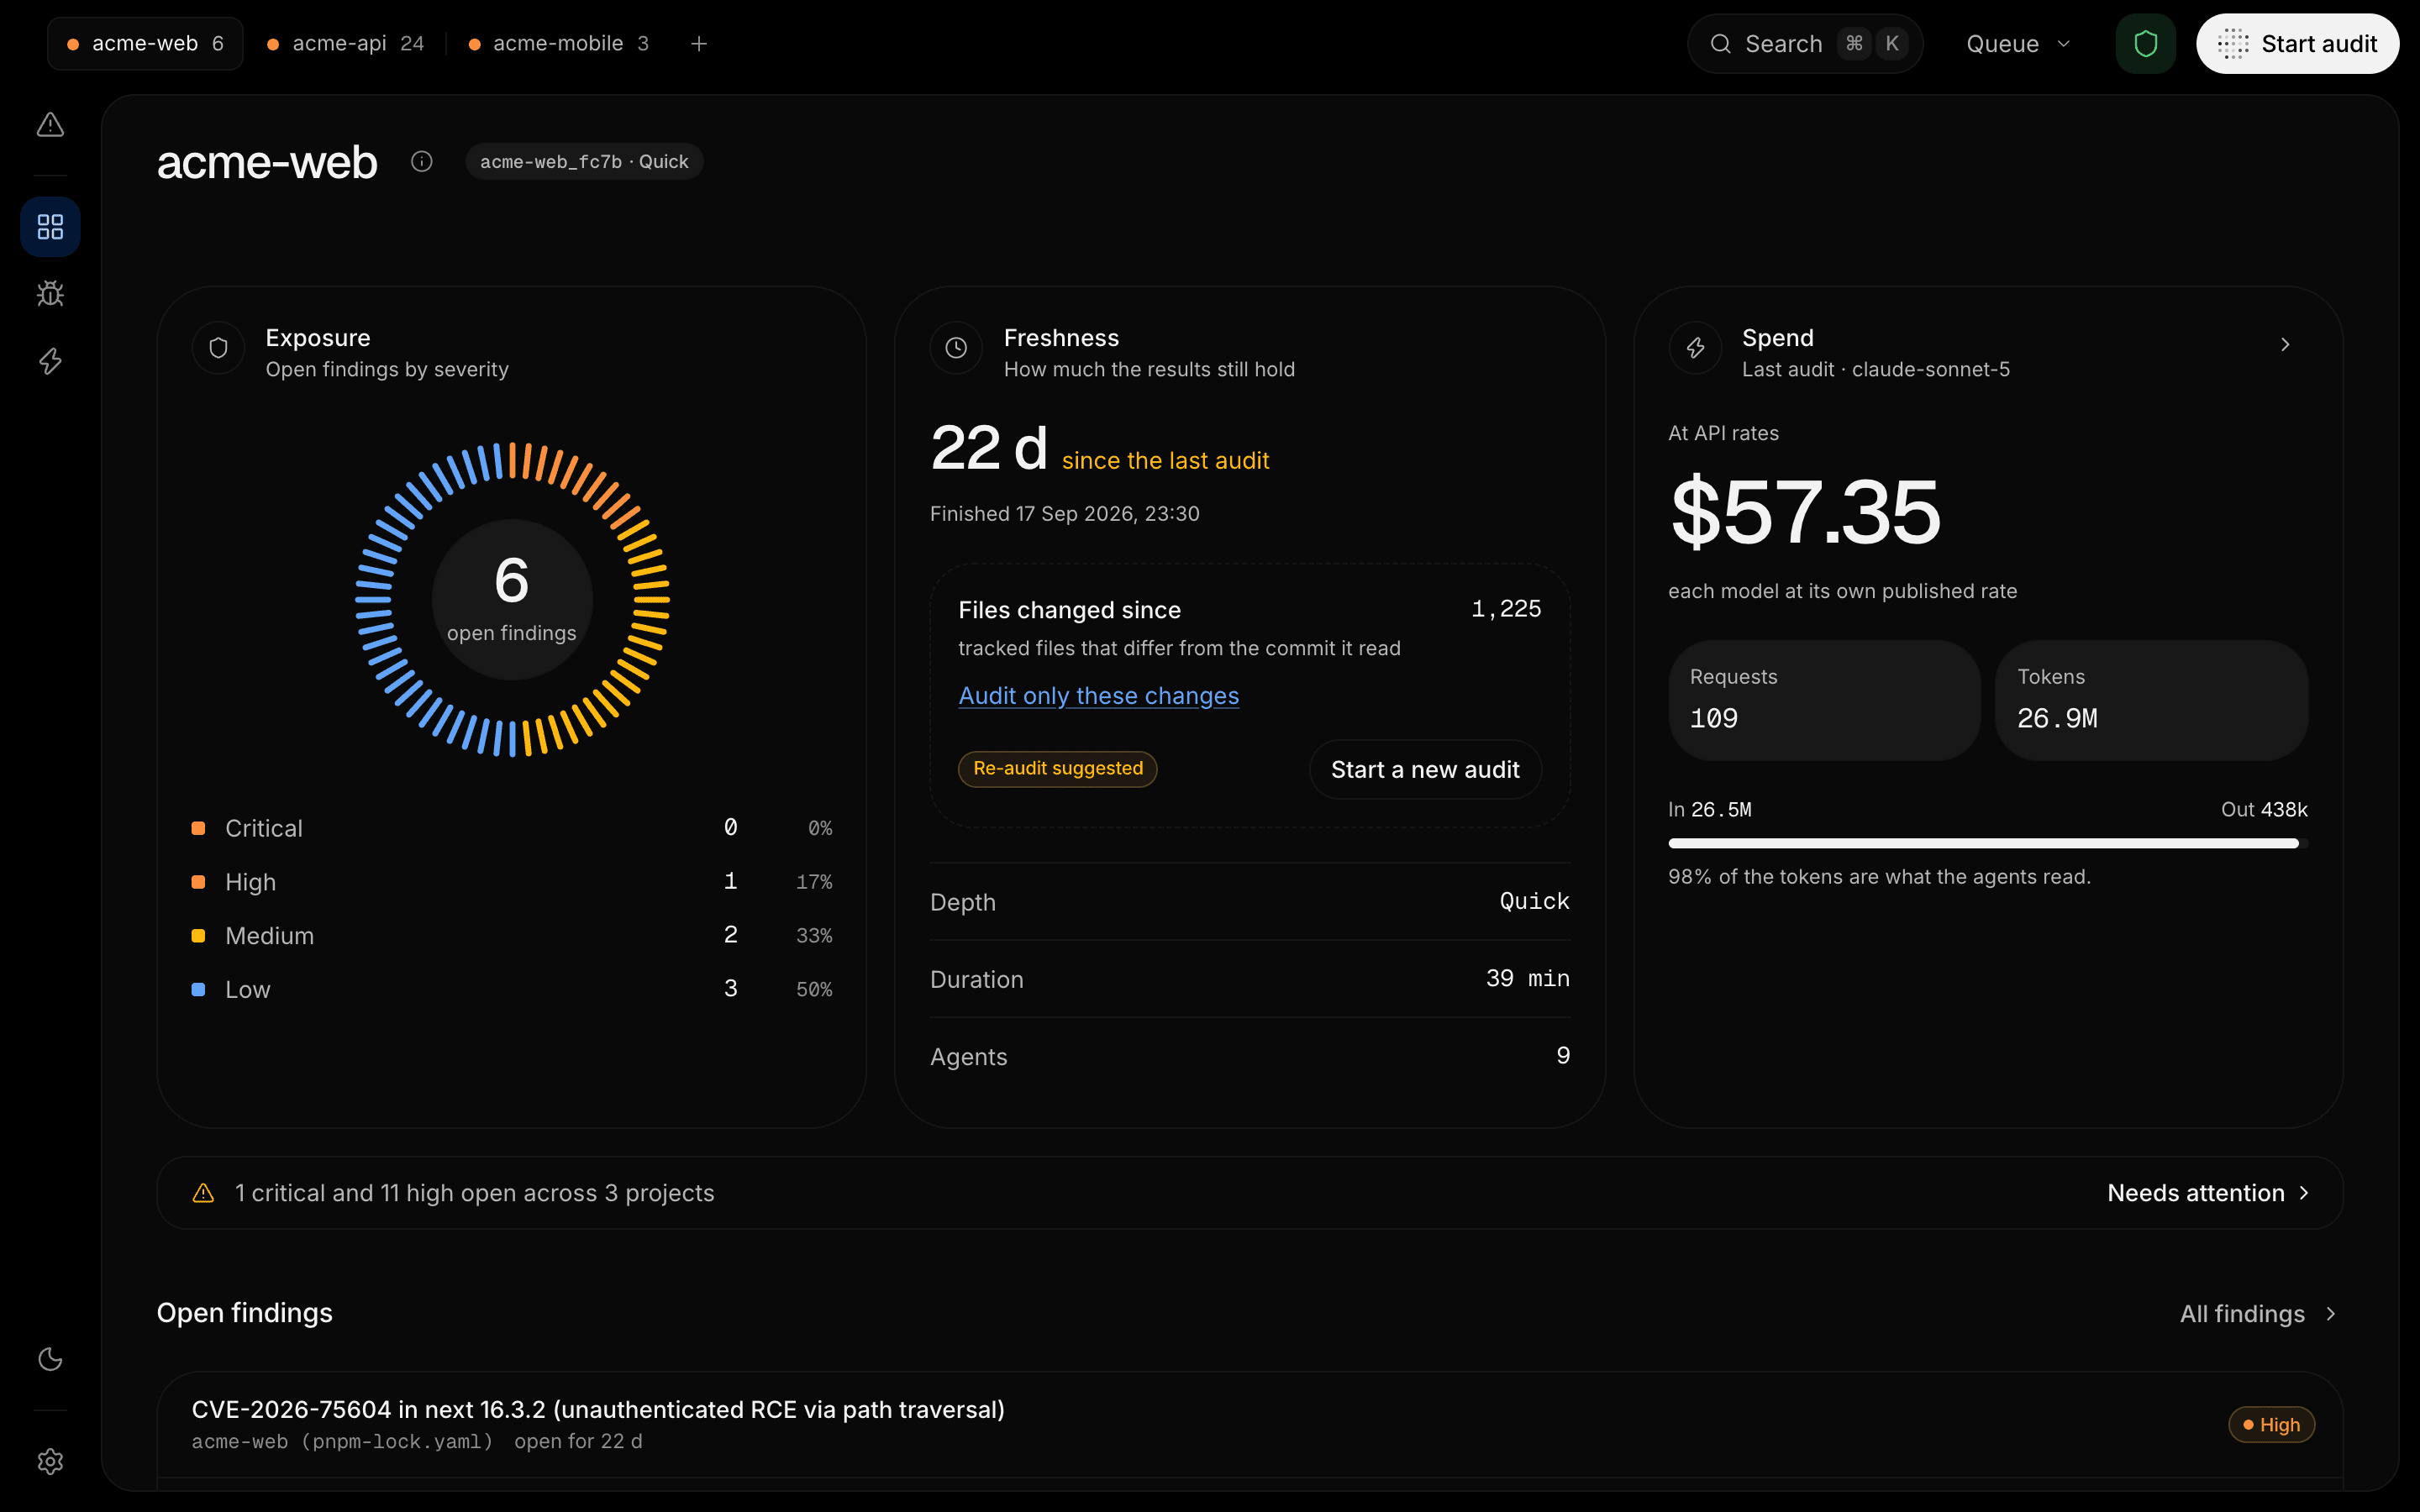
Task: Click the ⌘ shortcut key in search
Action: (1854, 44)
